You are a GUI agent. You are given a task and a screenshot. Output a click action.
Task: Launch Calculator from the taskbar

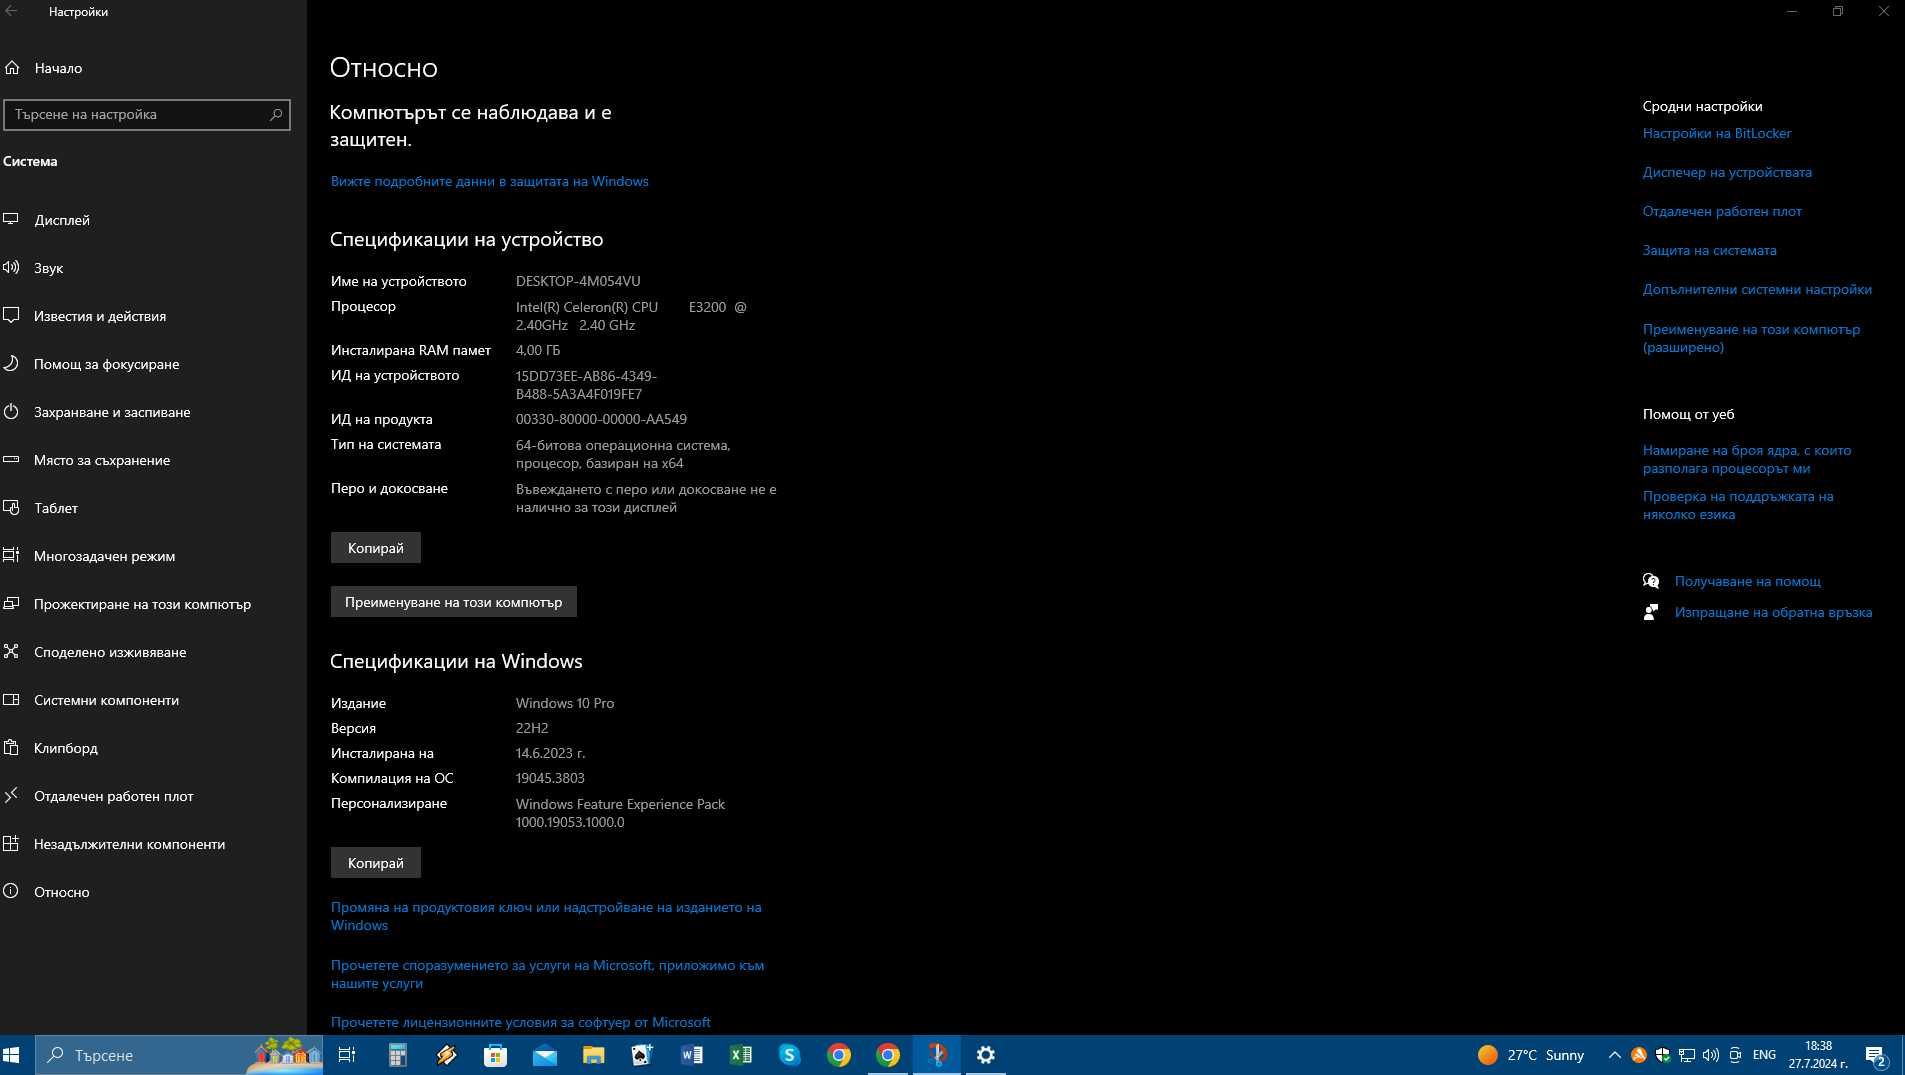(397, 1055)
